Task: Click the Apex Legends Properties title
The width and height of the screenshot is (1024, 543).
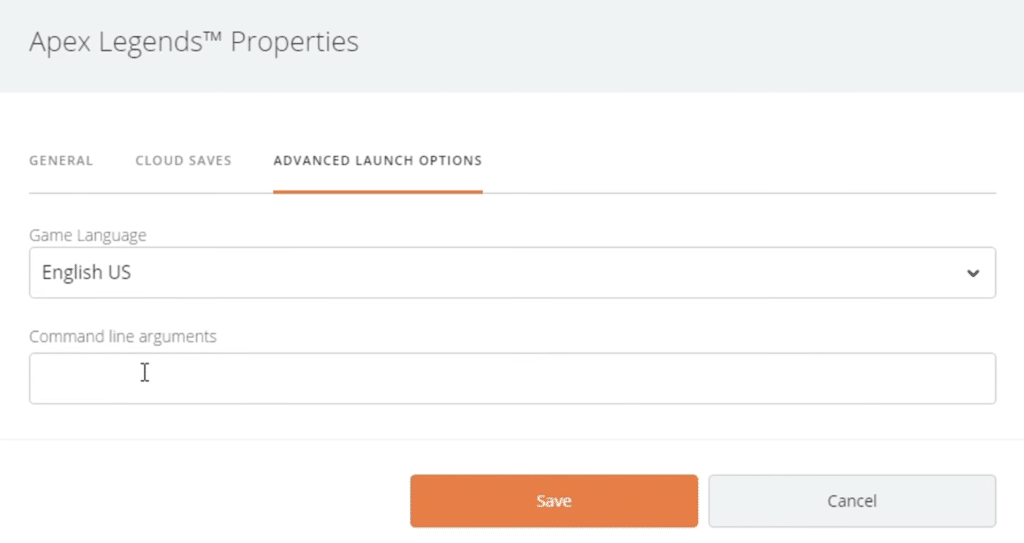Action: pos(194,42)
